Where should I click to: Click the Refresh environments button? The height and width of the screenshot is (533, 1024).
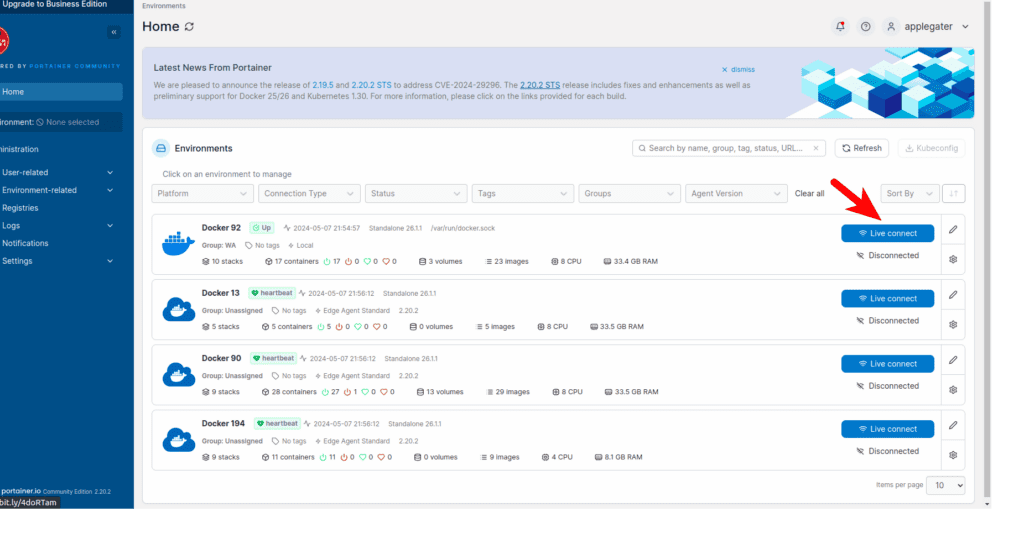tap(861, 148)
